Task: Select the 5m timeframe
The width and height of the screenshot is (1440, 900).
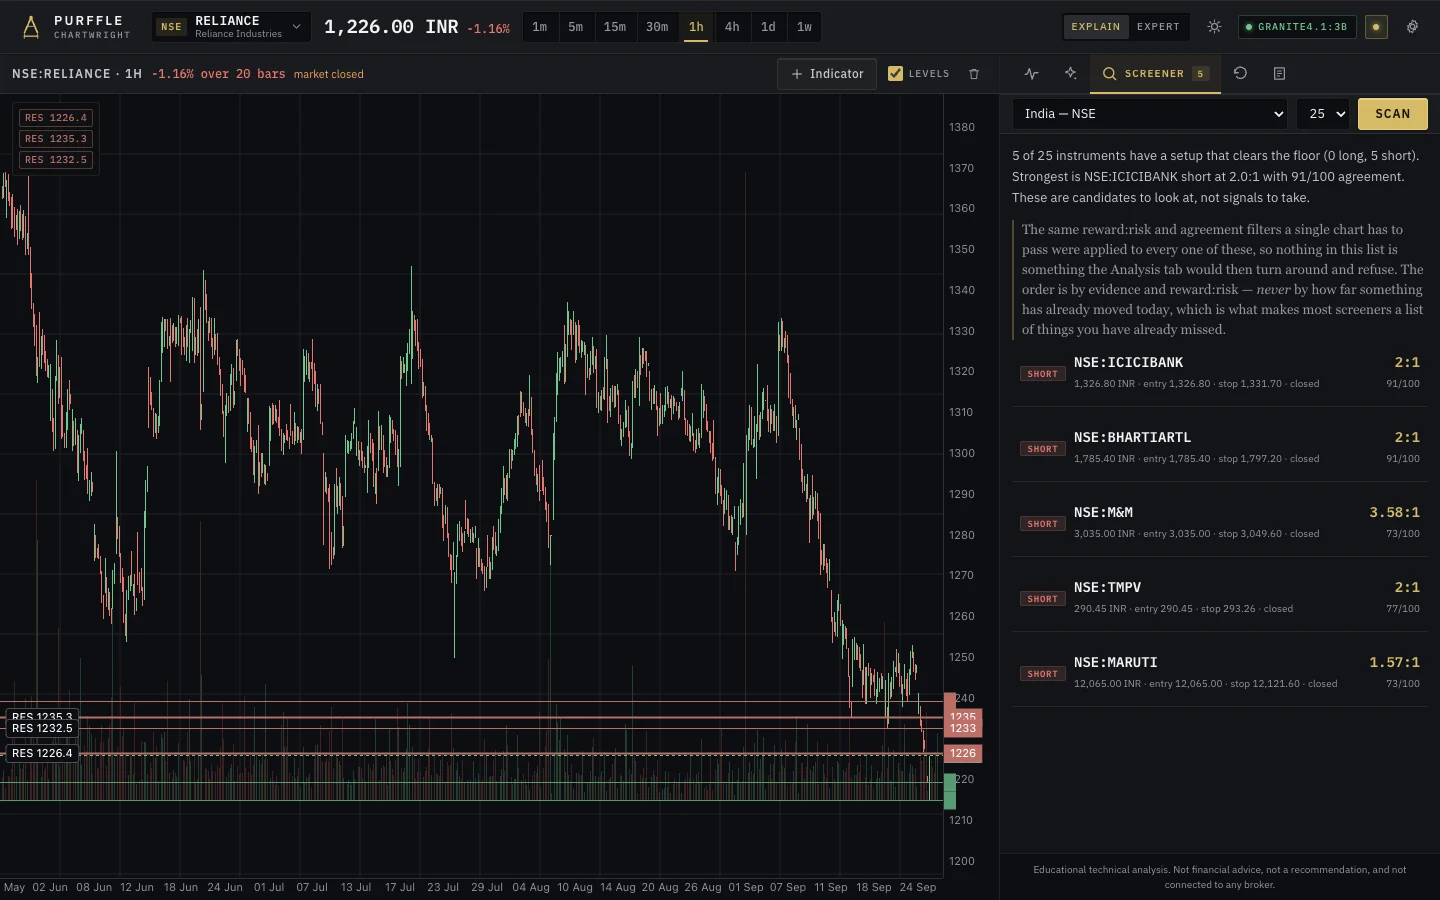Action: point(576,27)
